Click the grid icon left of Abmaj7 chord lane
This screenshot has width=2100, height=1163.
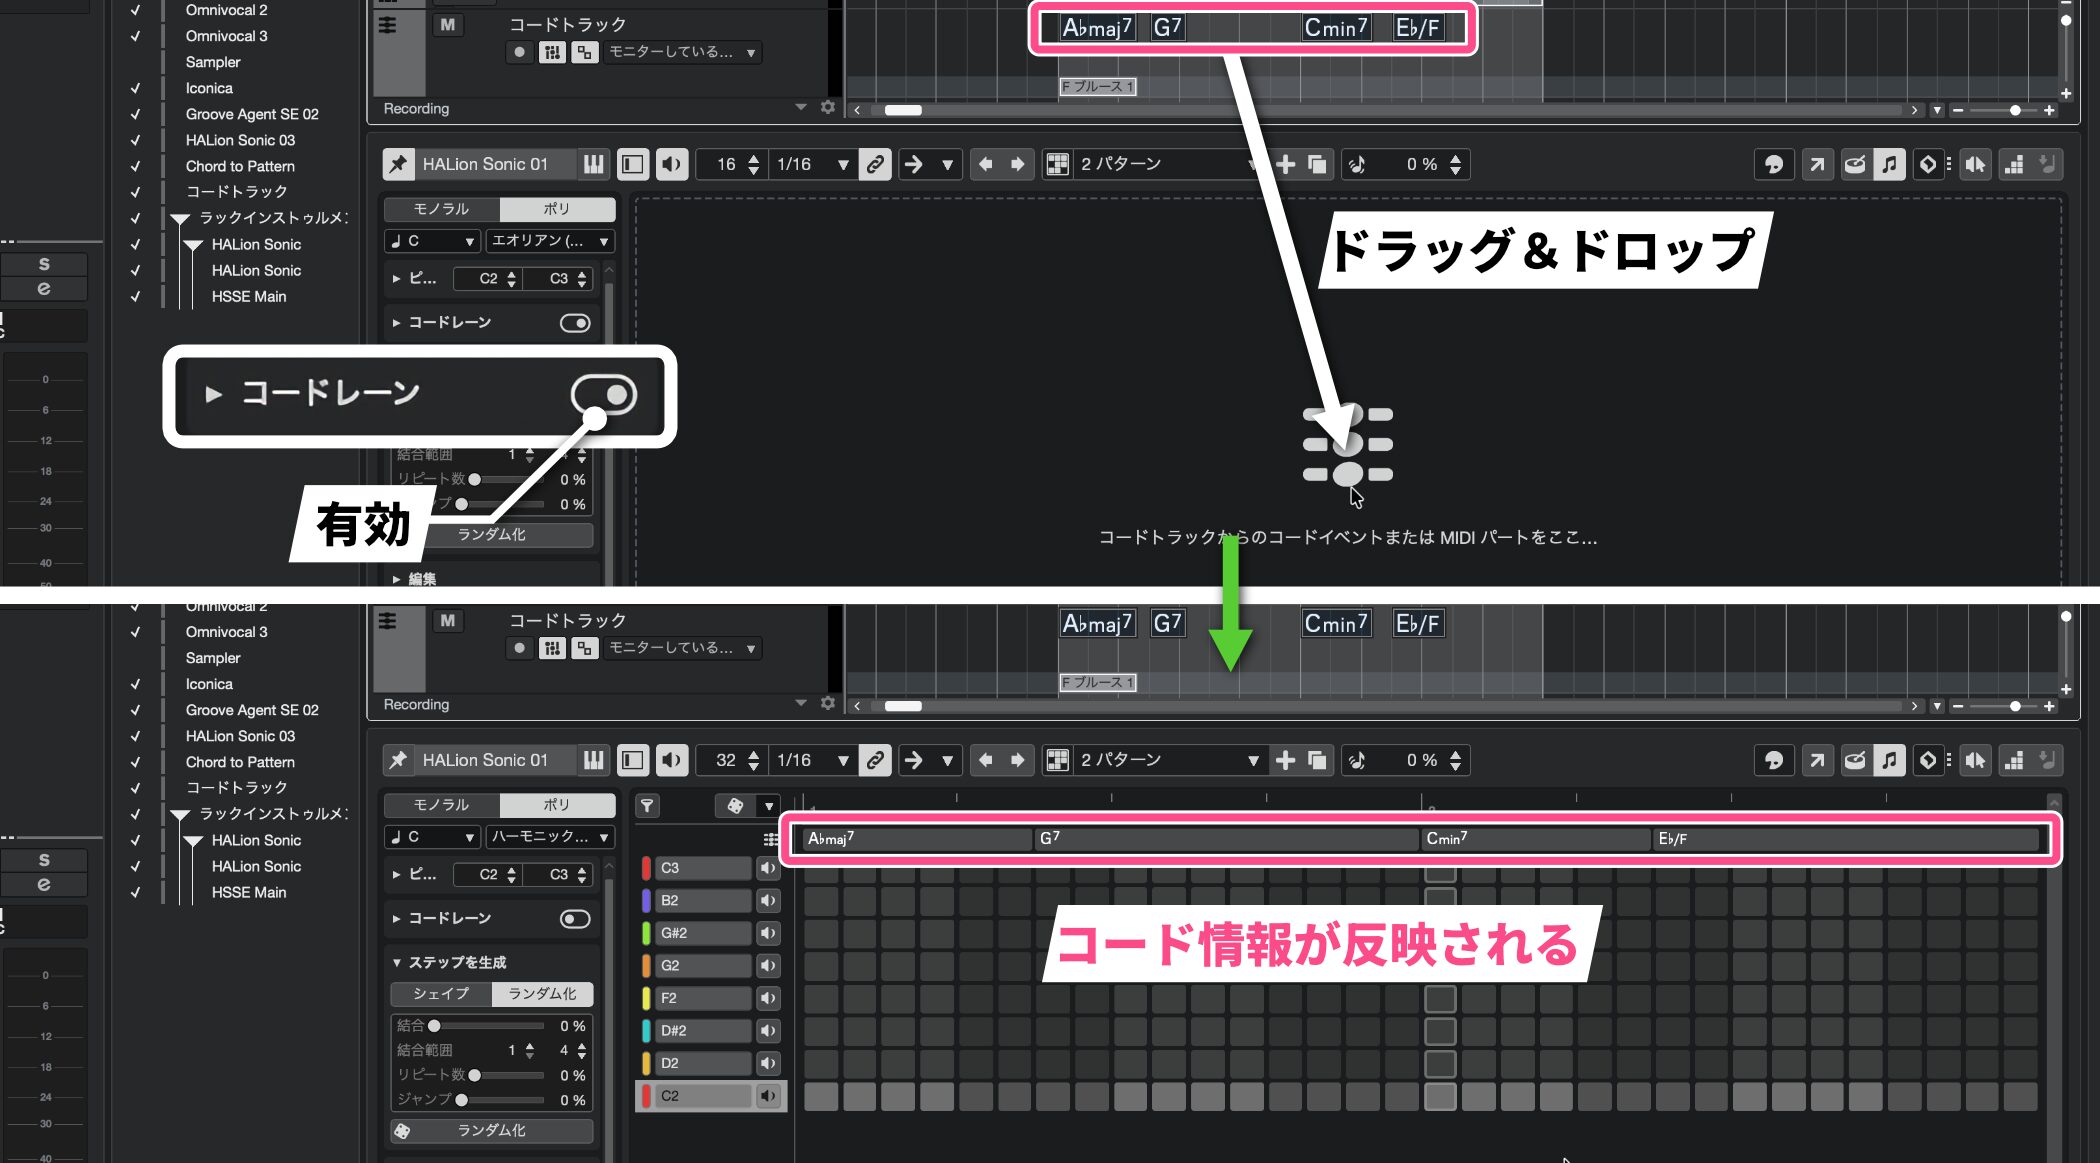770,839
